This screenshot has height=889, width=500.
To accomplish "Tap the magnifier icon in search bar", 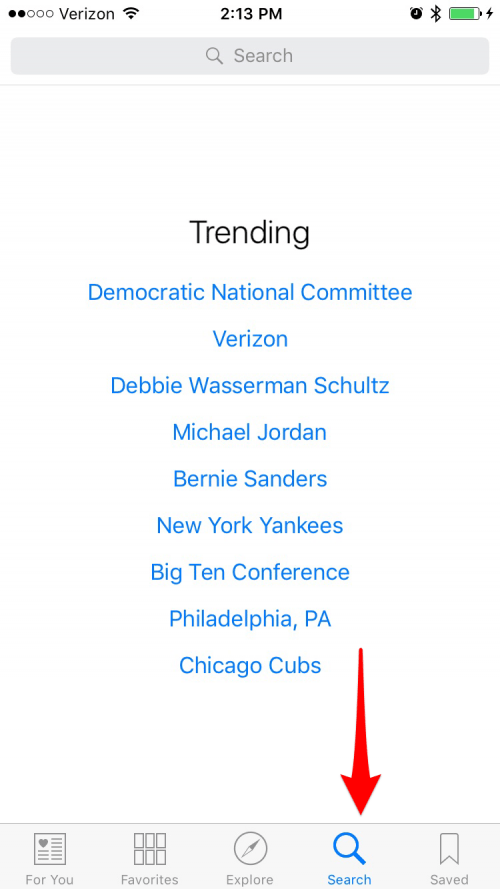I will 214,56.
